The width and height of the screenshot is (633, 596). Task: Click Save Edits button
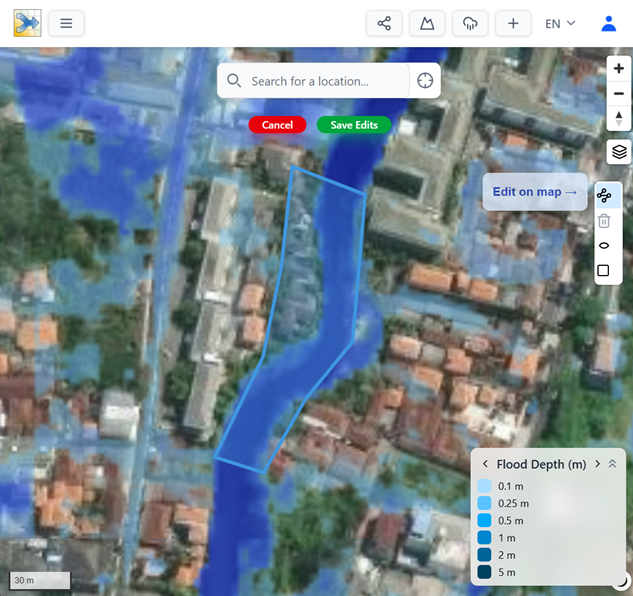point(354,125)
